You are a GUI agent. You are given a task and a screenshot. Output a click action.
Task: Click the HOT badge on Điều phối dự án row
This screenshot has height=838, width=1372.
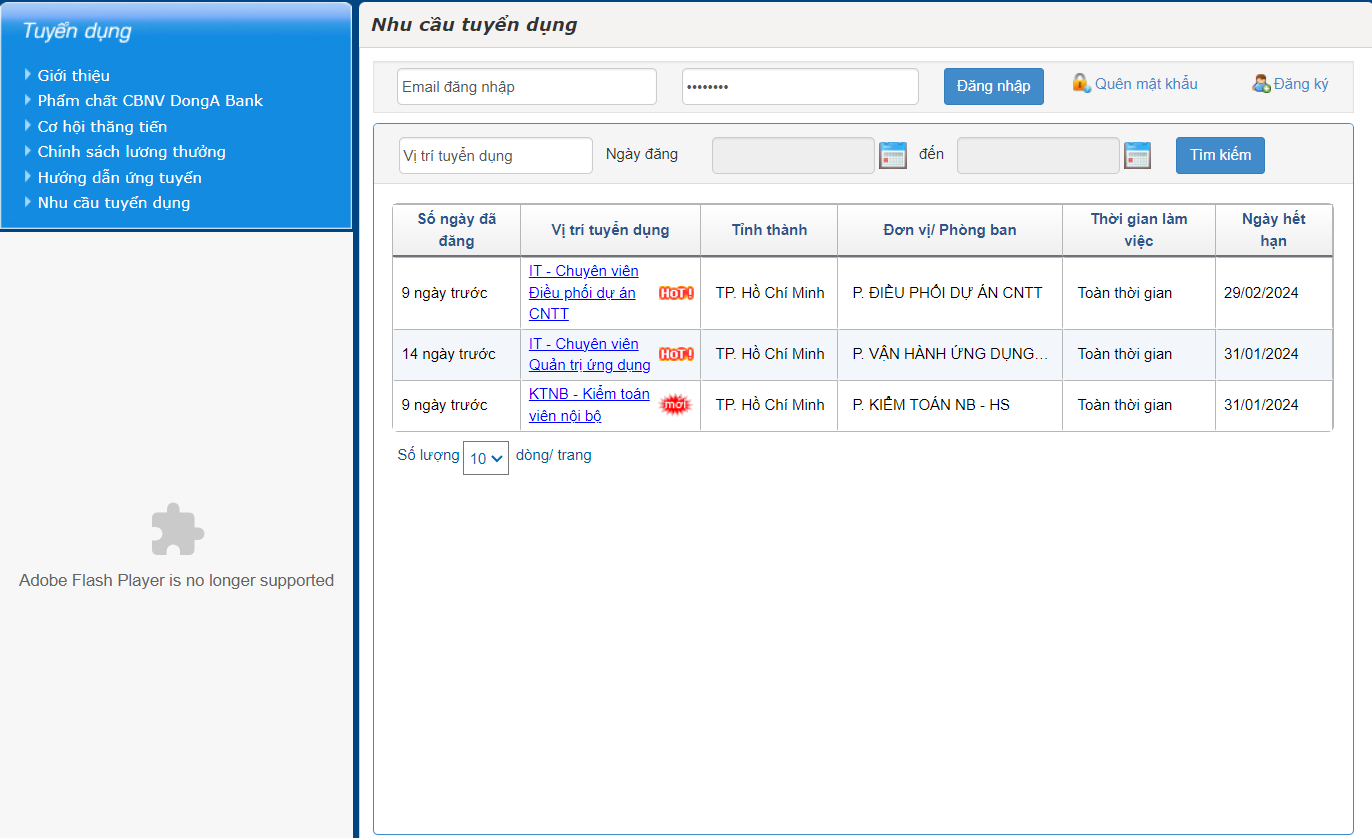coord(676,293)
